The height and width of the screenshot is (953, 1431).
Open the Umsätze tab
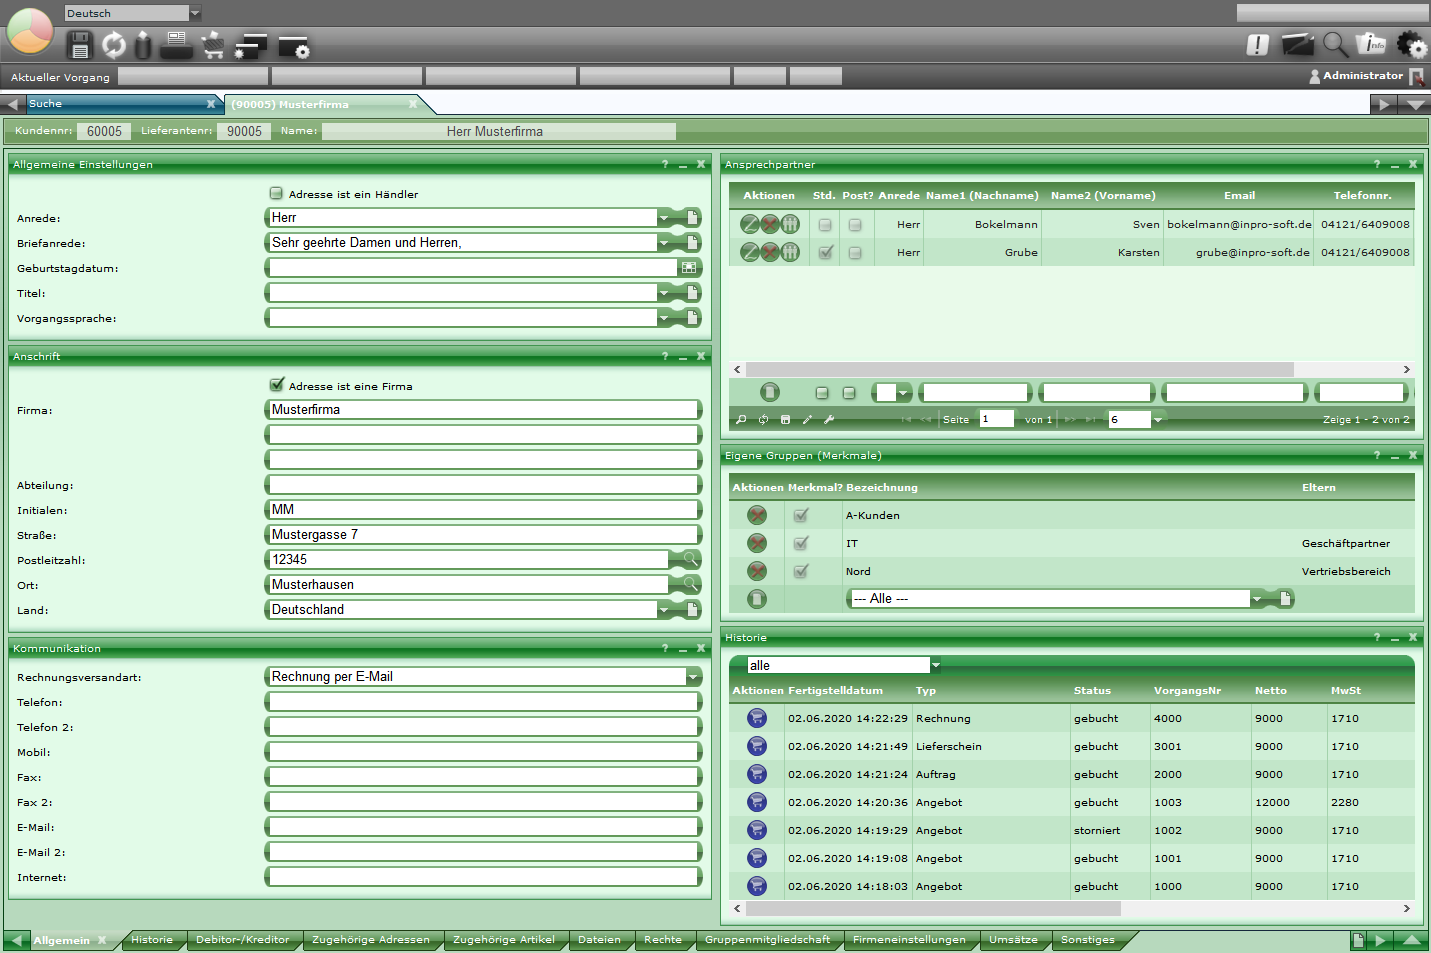(1013, 940)
